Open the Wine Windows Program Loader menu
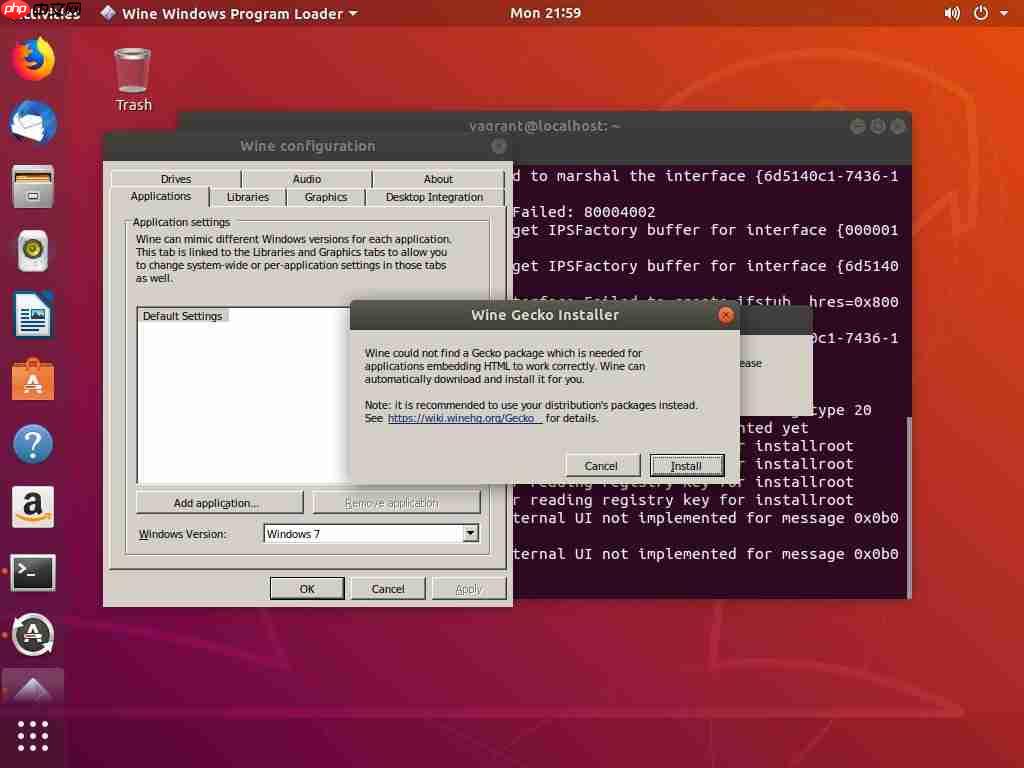1024x768 pixels. coord(228,13)
